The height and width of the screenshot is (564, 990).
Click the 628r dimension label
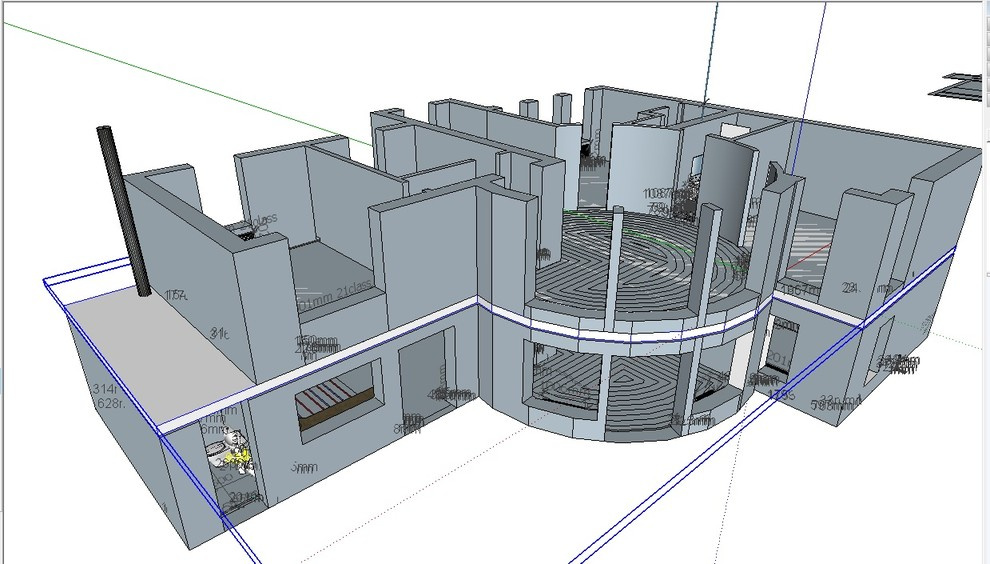pyautogui.click(x=108, y=403)
